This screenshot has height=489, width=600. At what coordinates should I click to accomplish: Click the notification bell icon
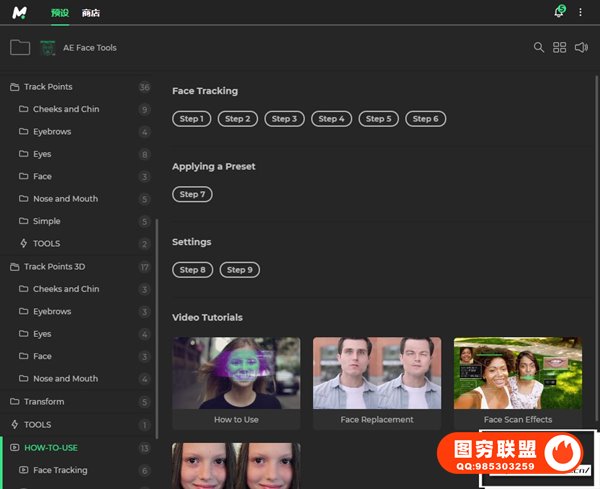(x=559, y=12)
